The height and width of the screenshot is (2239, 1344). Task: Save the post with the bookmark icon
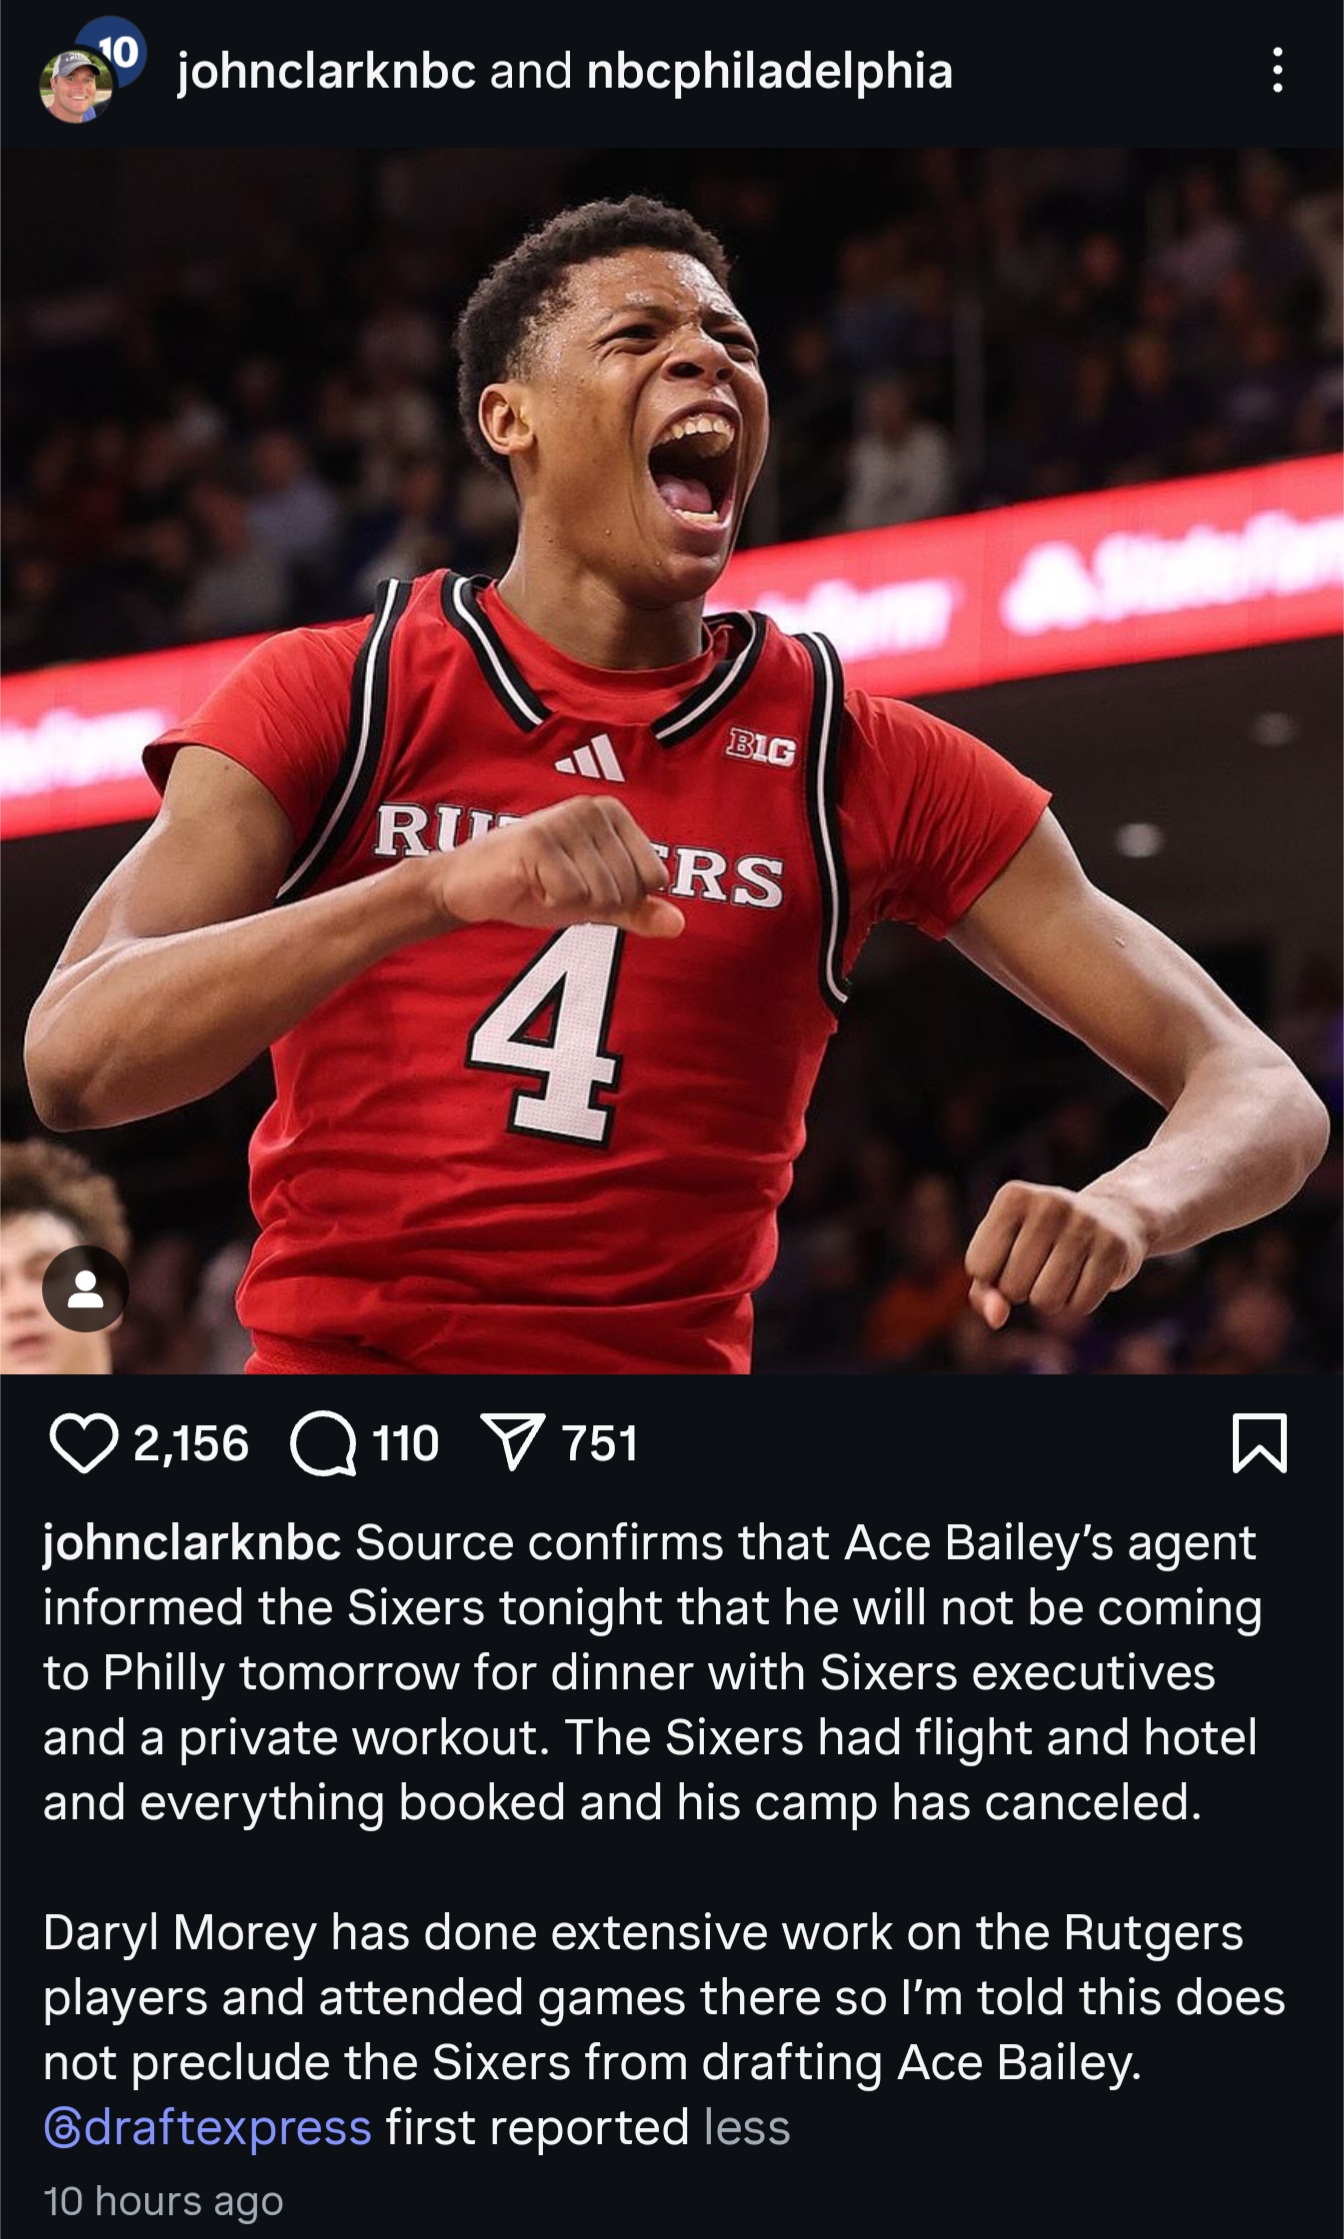(1259, 1443)
